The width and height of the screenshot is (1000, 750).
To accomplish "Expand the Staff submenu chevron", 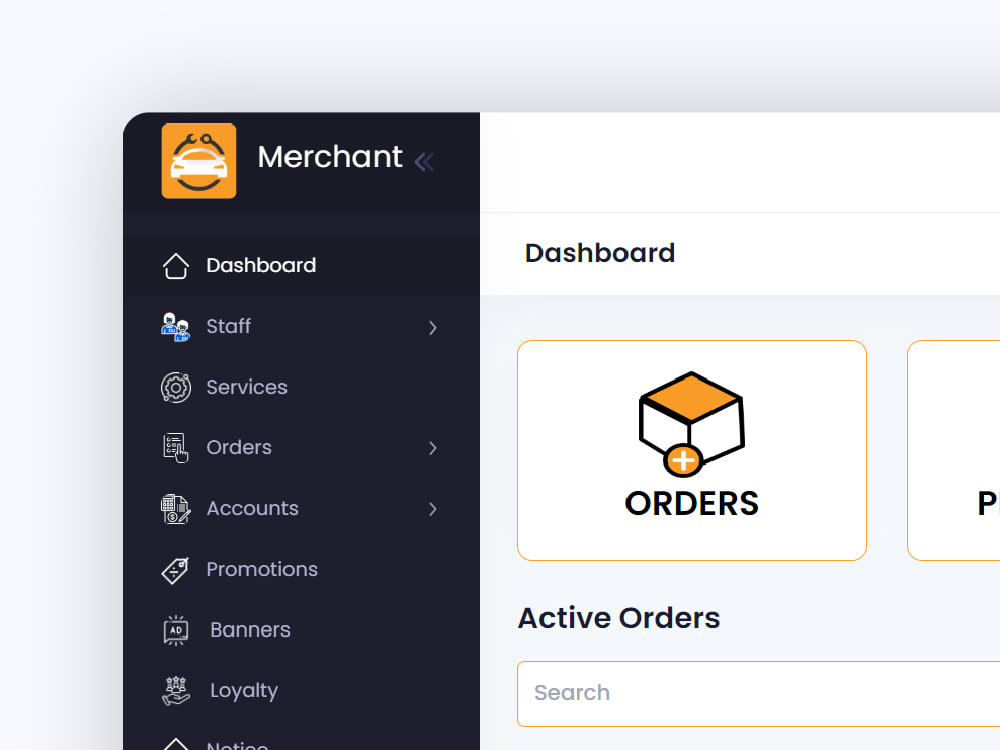I will pos(433,327).
